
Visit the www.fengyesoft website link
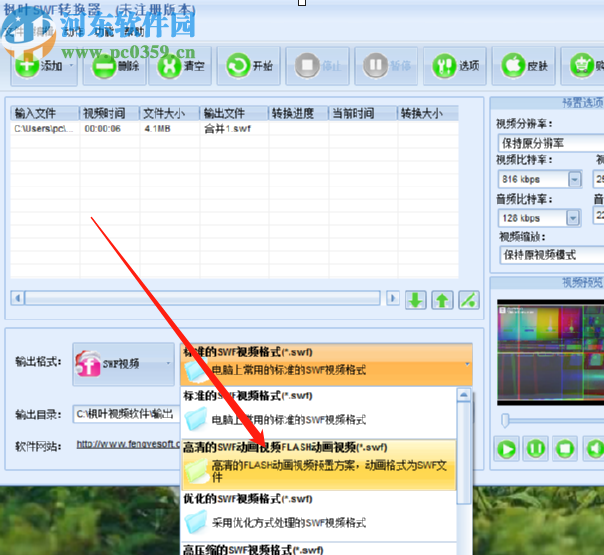coord(128,444)
